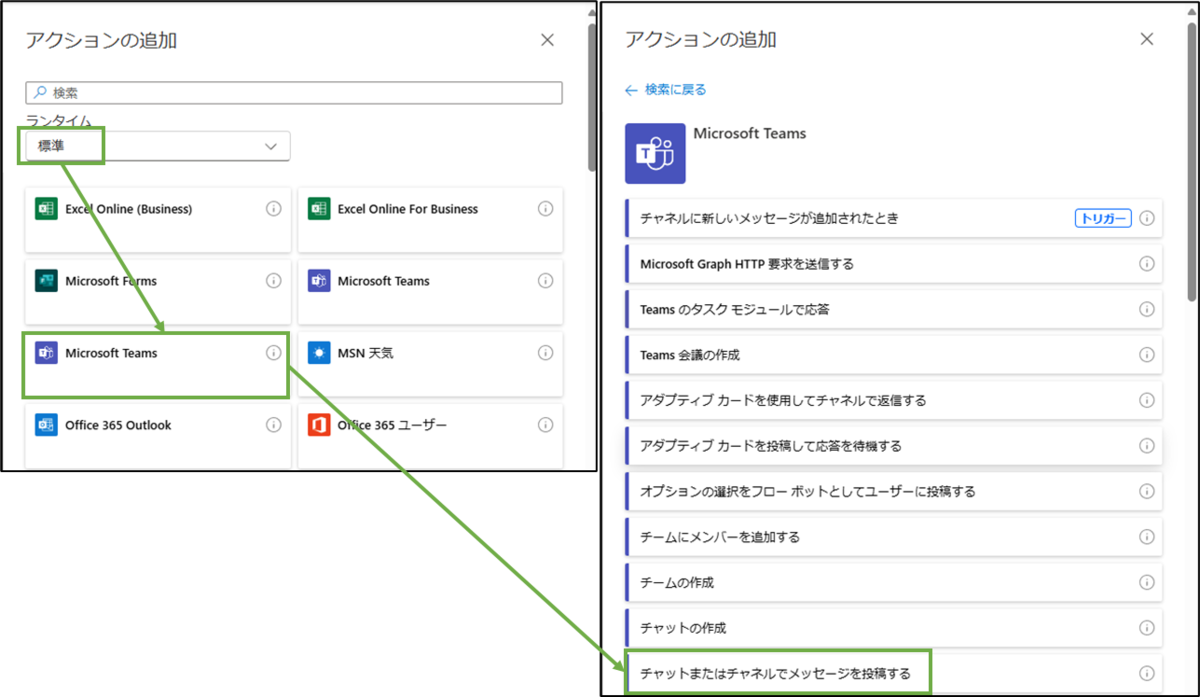
Task: Select Teams のタスク モジュールで応答 action
Action: 894,309
